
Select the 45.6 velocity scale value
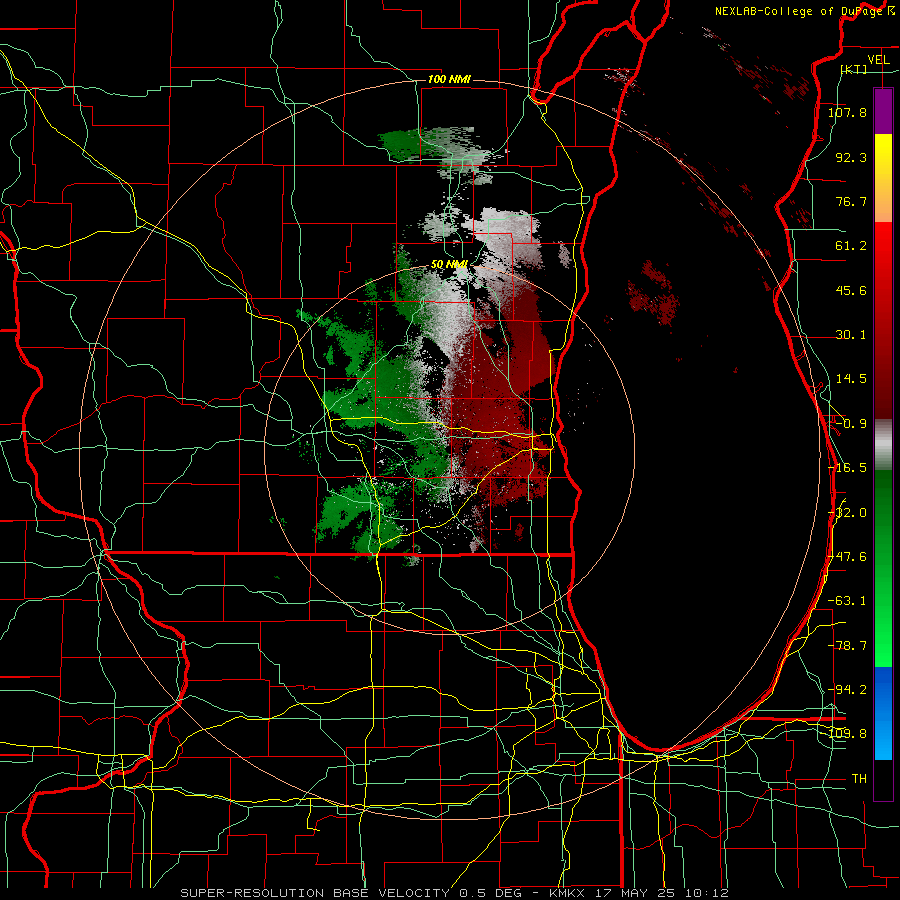851,290
